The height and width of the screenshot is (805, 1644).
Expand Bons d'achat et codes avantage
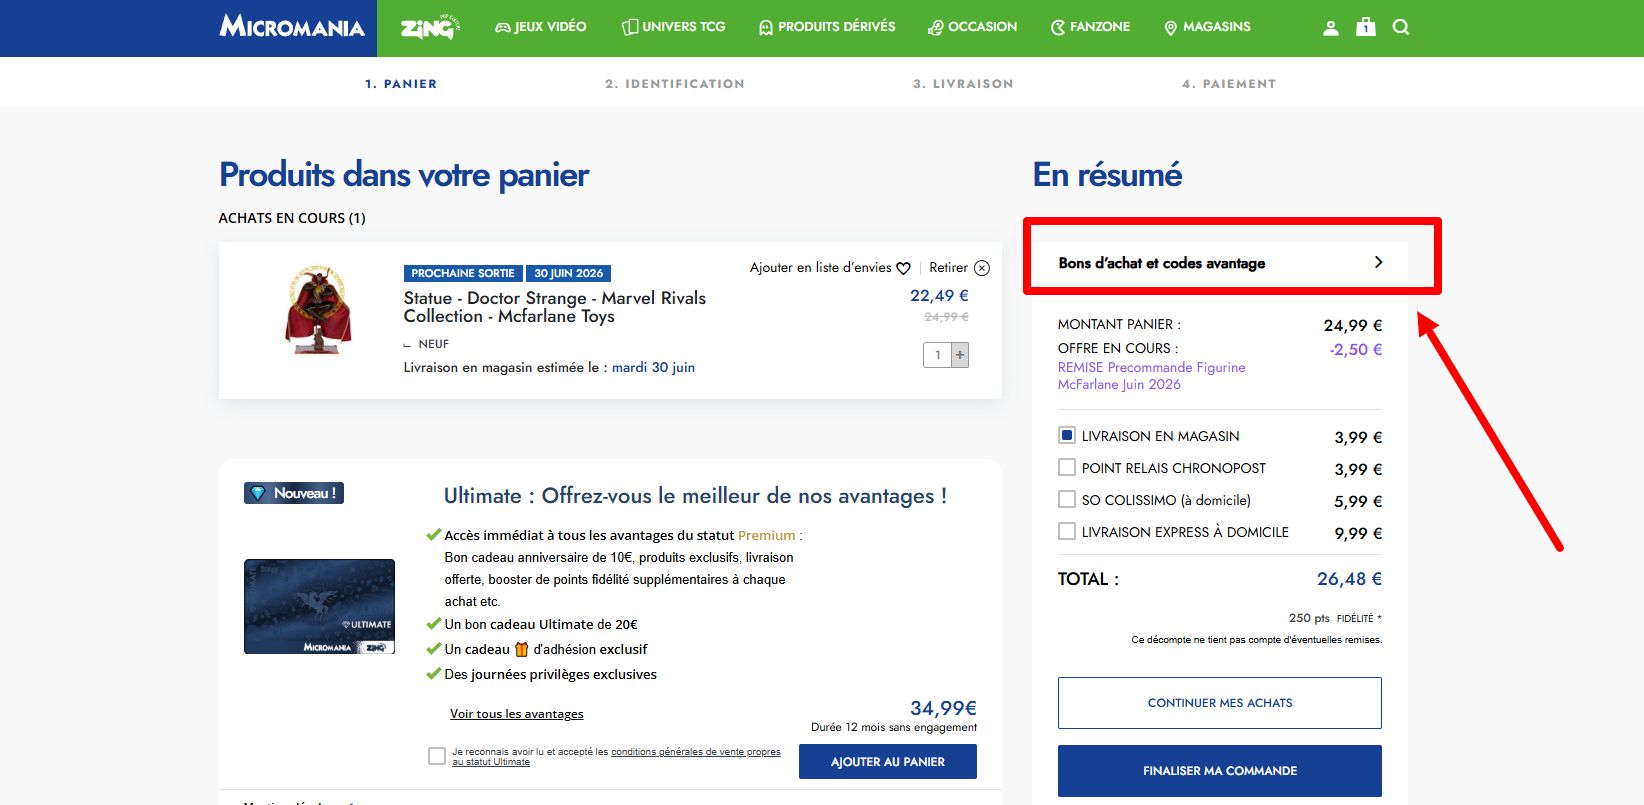pos(1220,263)
